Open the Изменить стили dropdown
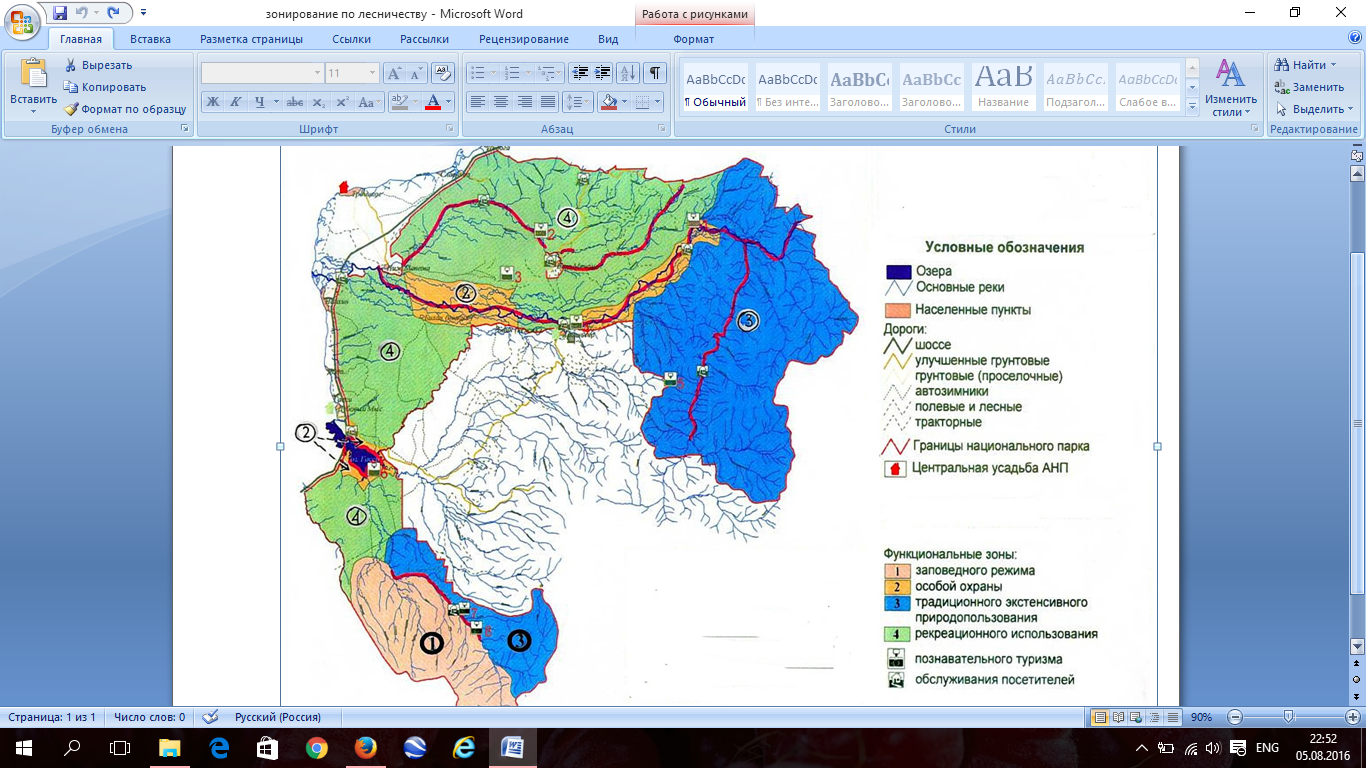The height and width of the screenshot is (768, 1366). coord(1230,88)
